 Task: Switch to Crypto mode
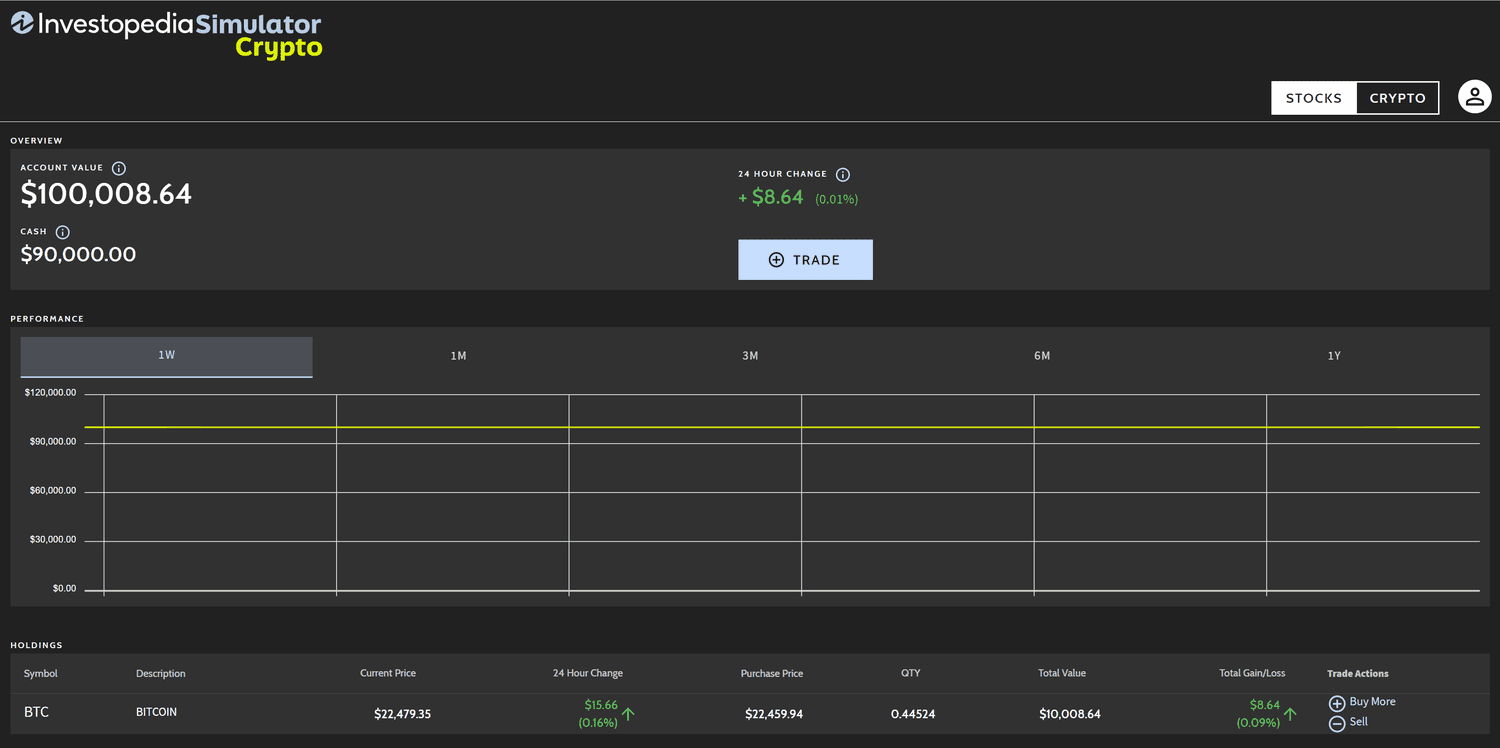click(1397, 98)
